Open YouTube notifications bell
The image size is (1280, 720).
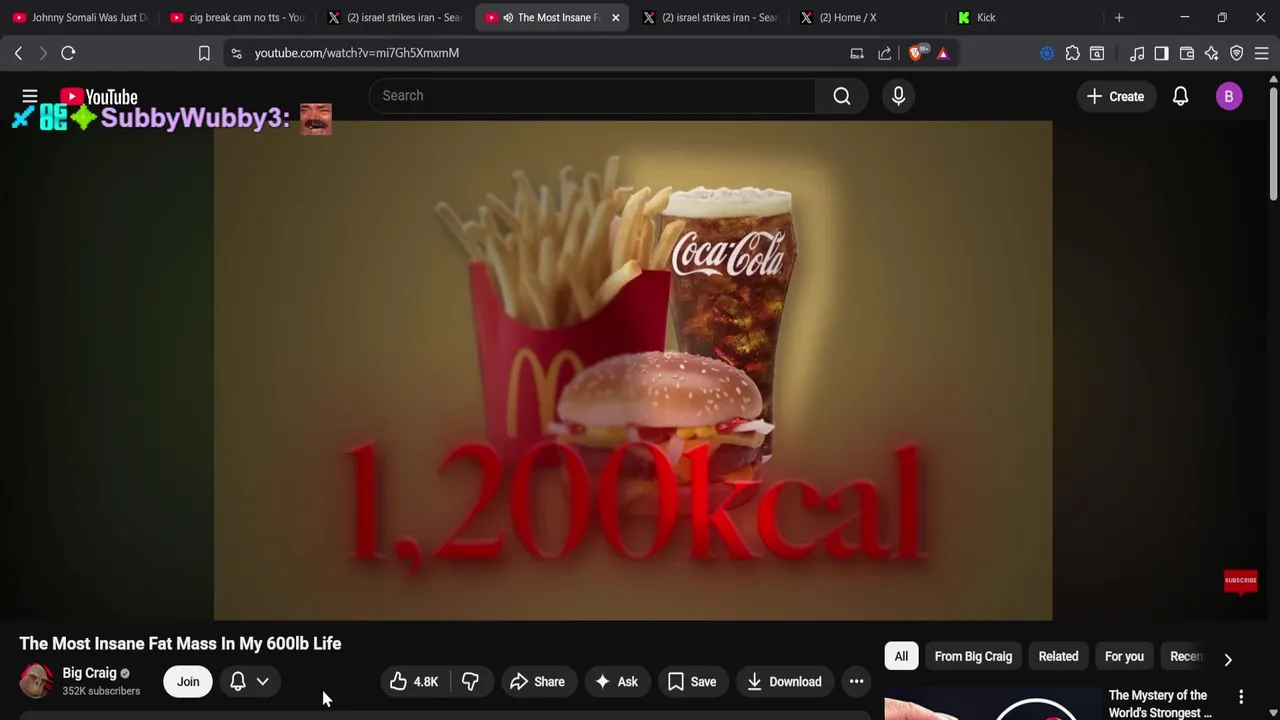(x=1180, y=96)
